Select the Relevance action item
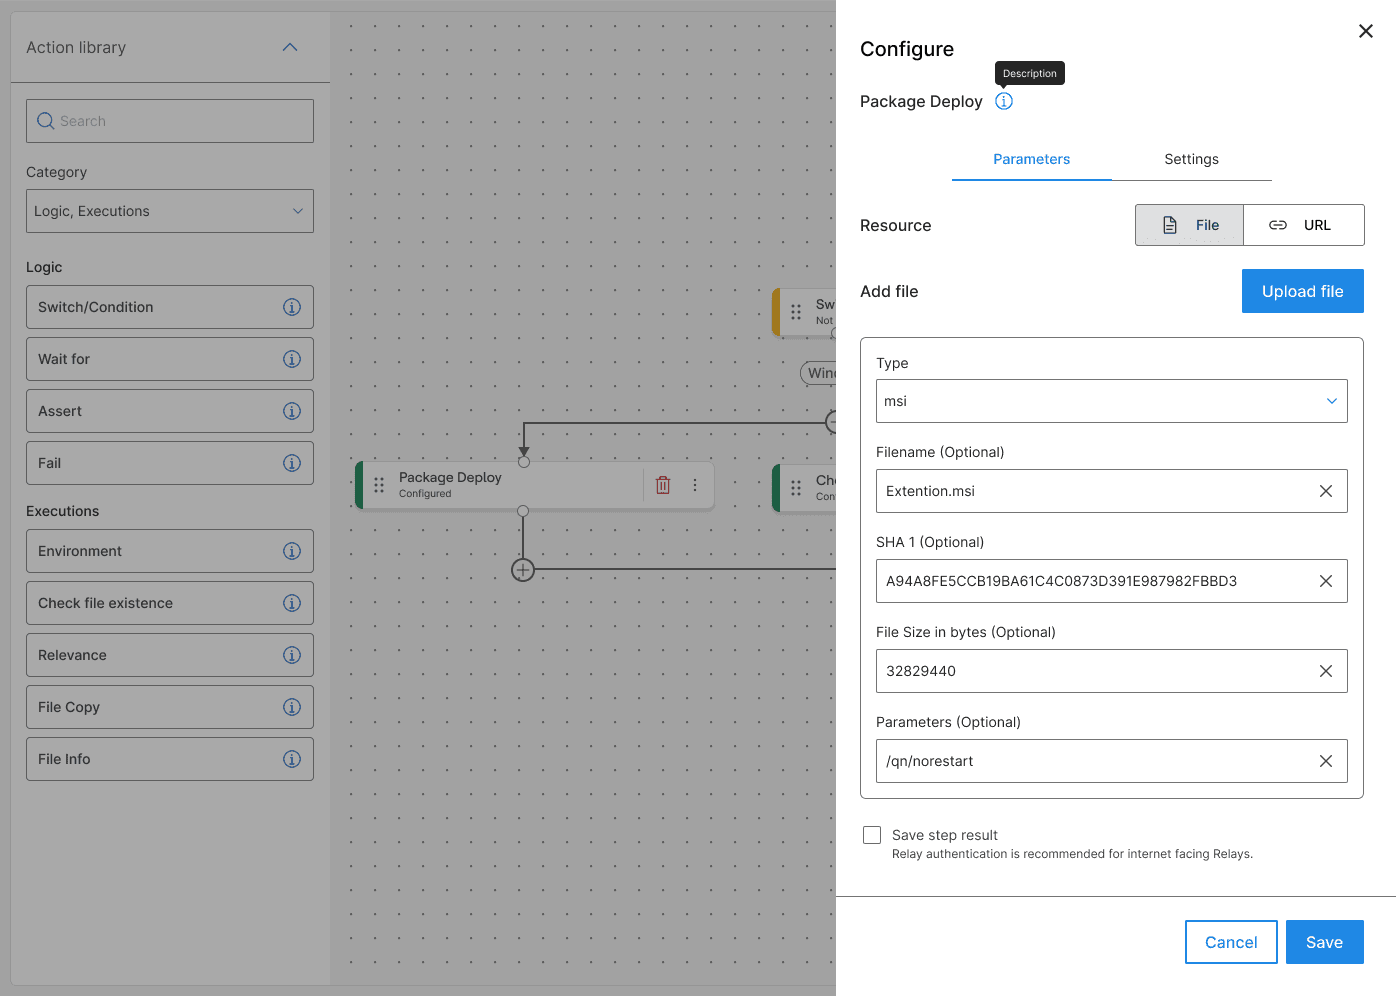The height and width of the screenshot is (996, 1396). tap(170, 655)
